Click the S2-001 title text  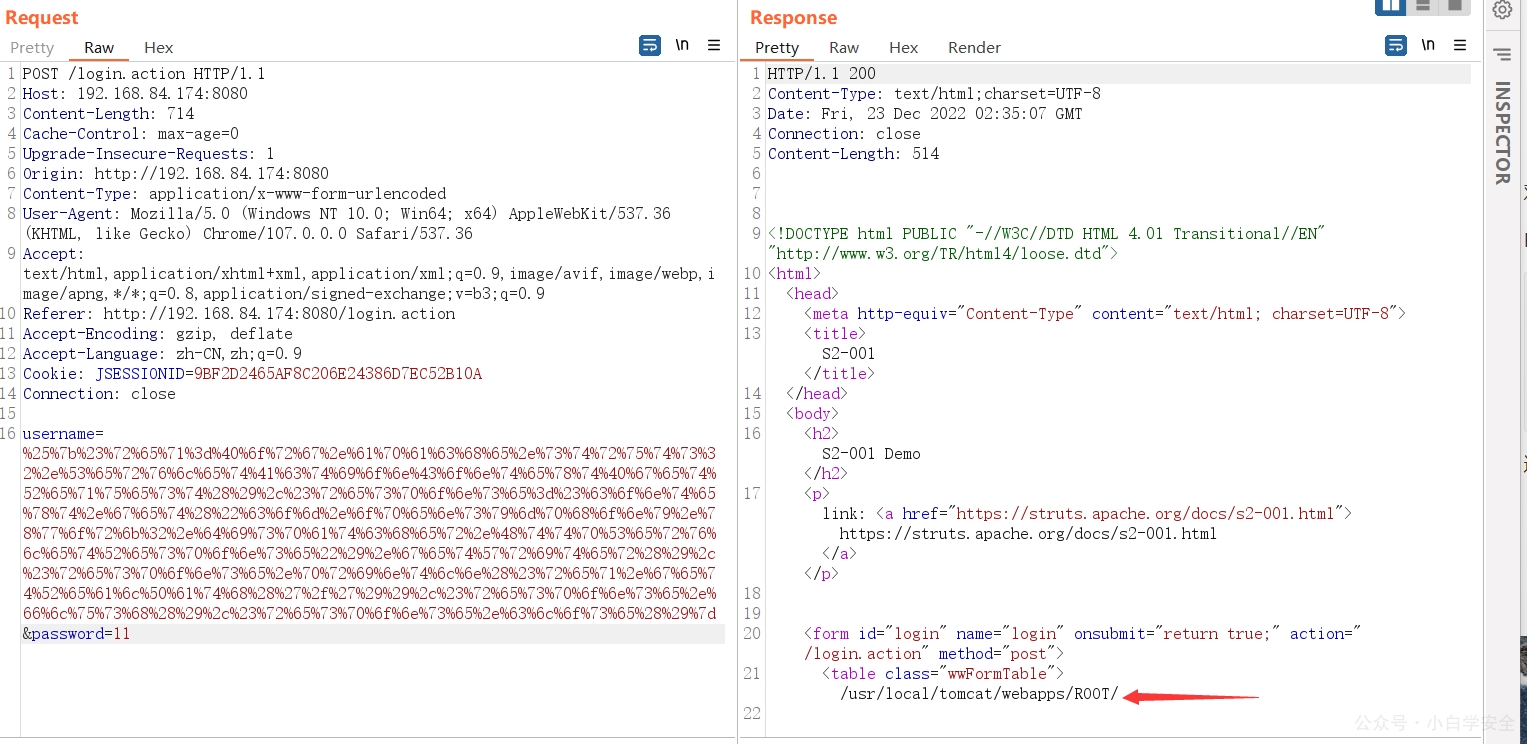pos(848,353)
